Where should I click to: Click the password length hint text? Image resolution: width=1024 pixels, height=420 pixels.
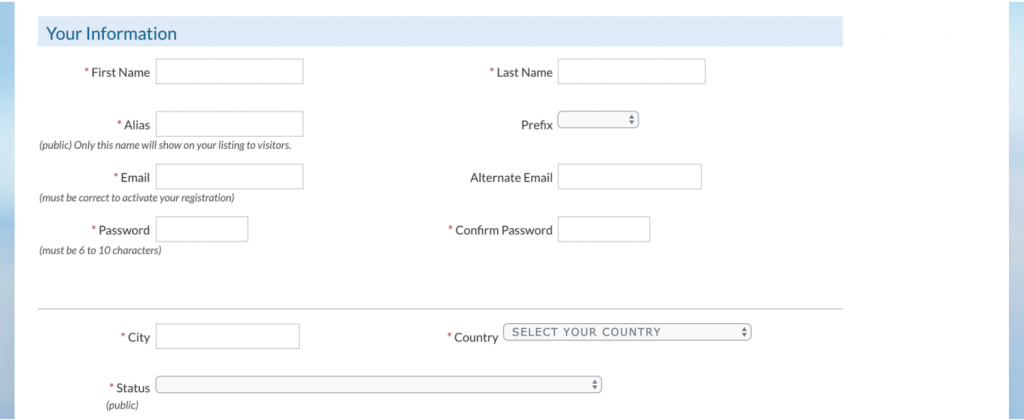(x=100, y=250)
